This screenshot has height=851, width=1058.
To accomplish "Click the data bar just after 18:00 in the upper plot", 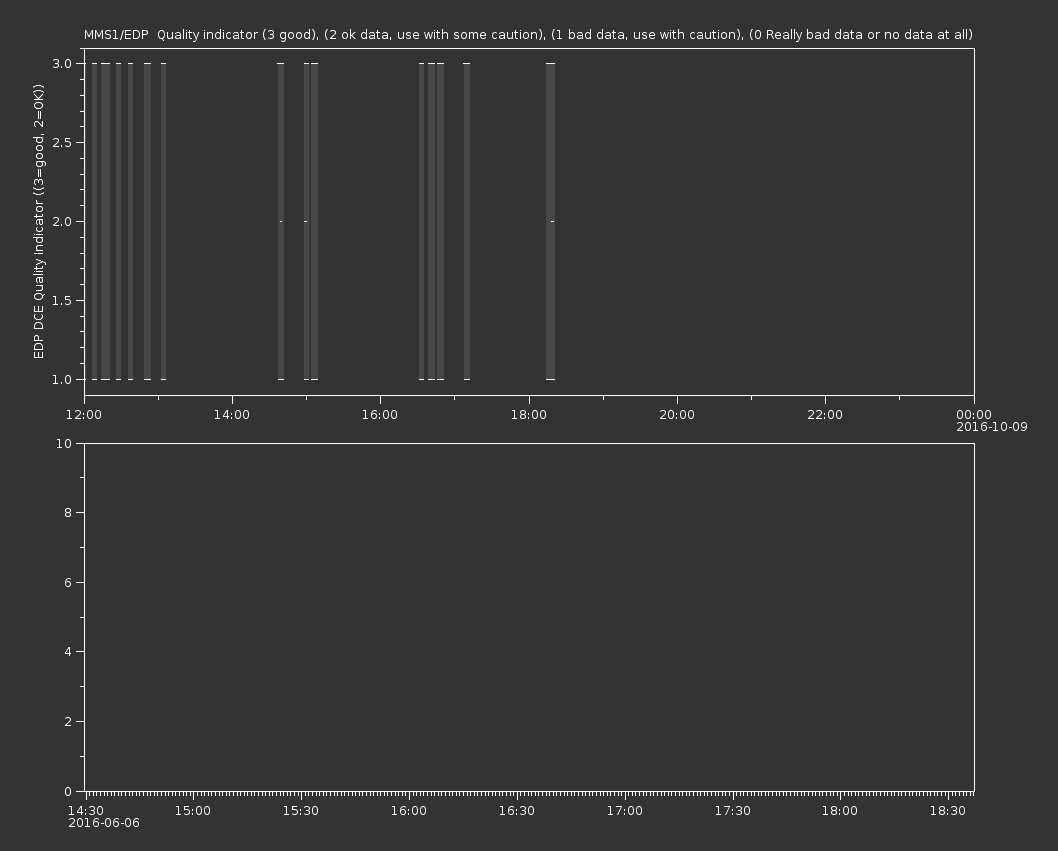I will pos(551,221).
